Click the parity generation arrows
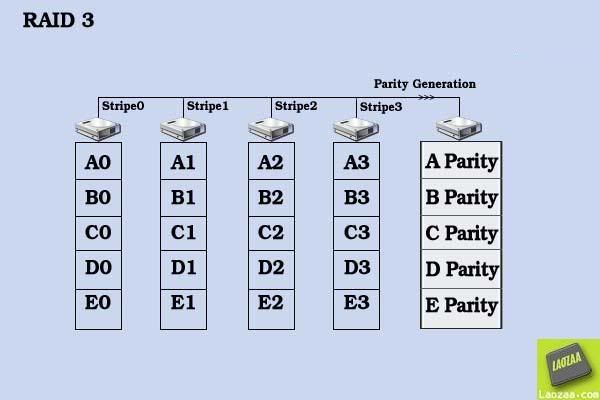Screen dimensions: 600x400 [426, 97]
